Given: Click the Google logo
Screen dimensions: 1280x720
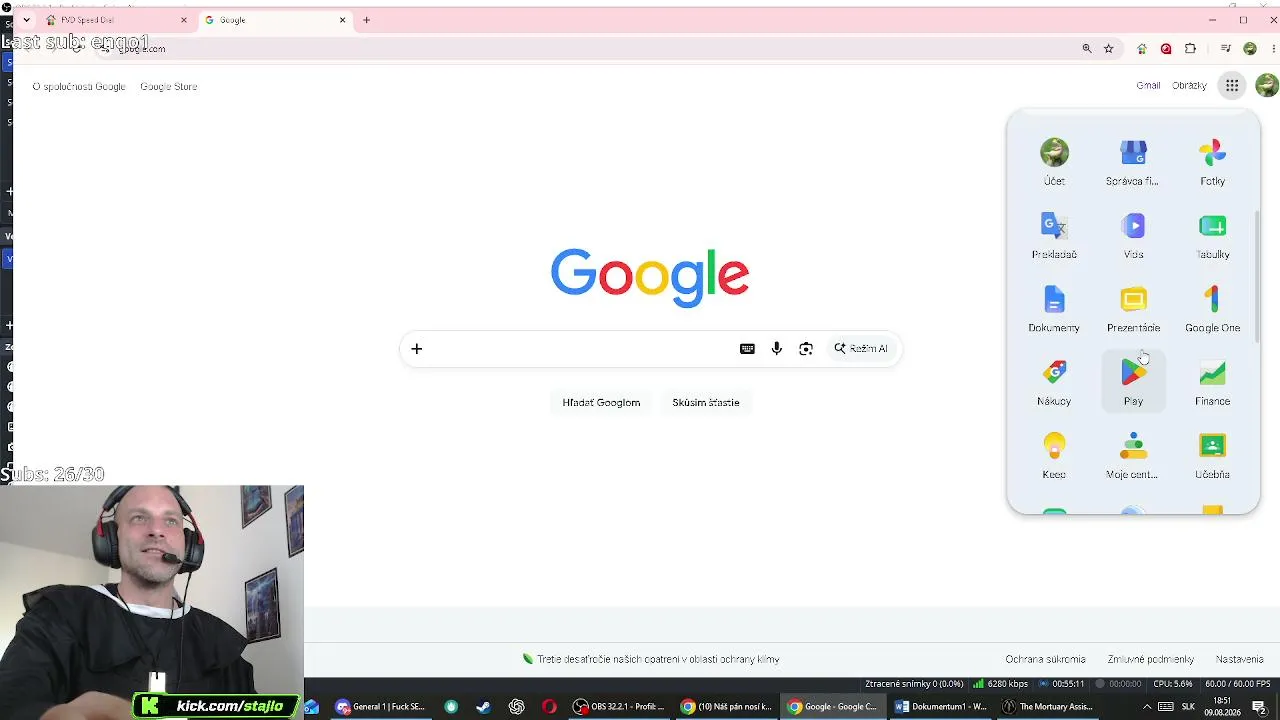Looking at the screenshot, I should [x=650, y=277].
